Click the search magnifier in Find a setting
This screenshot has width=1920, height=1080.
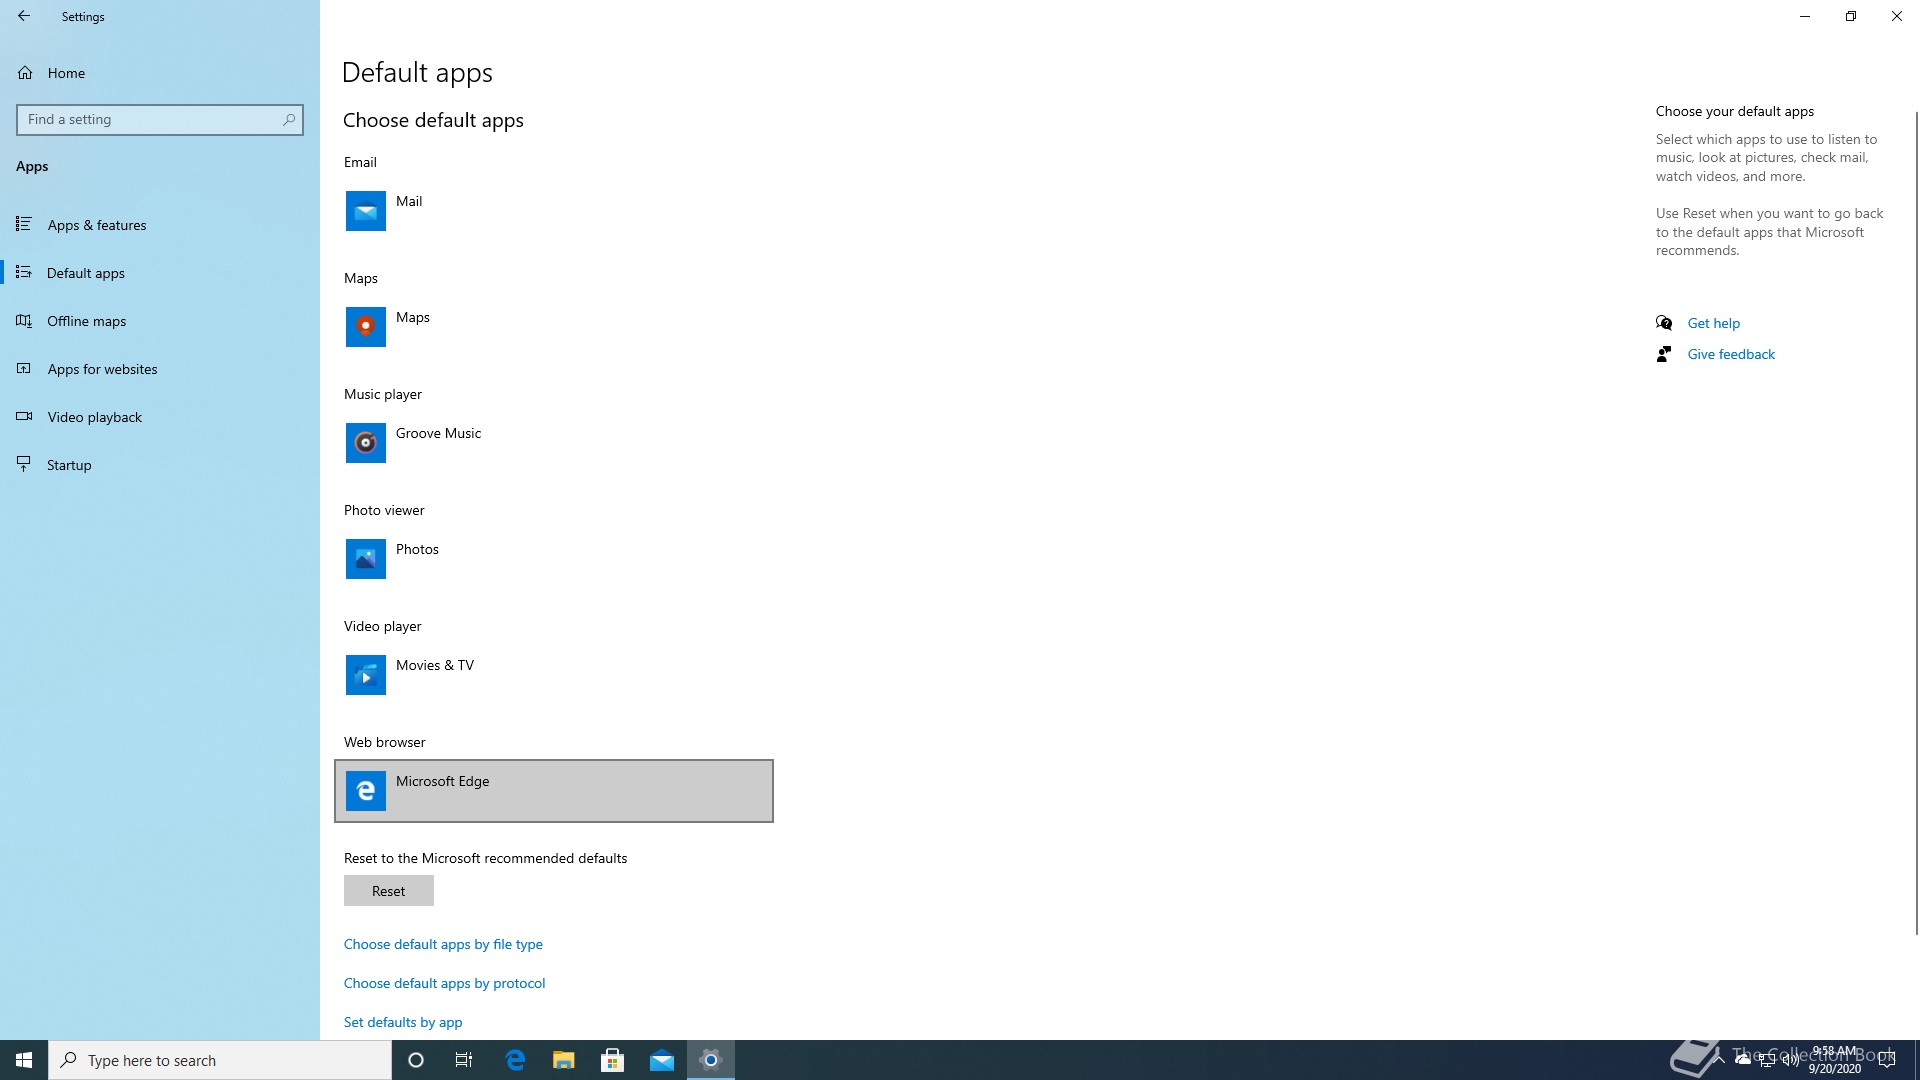[289, 119]
